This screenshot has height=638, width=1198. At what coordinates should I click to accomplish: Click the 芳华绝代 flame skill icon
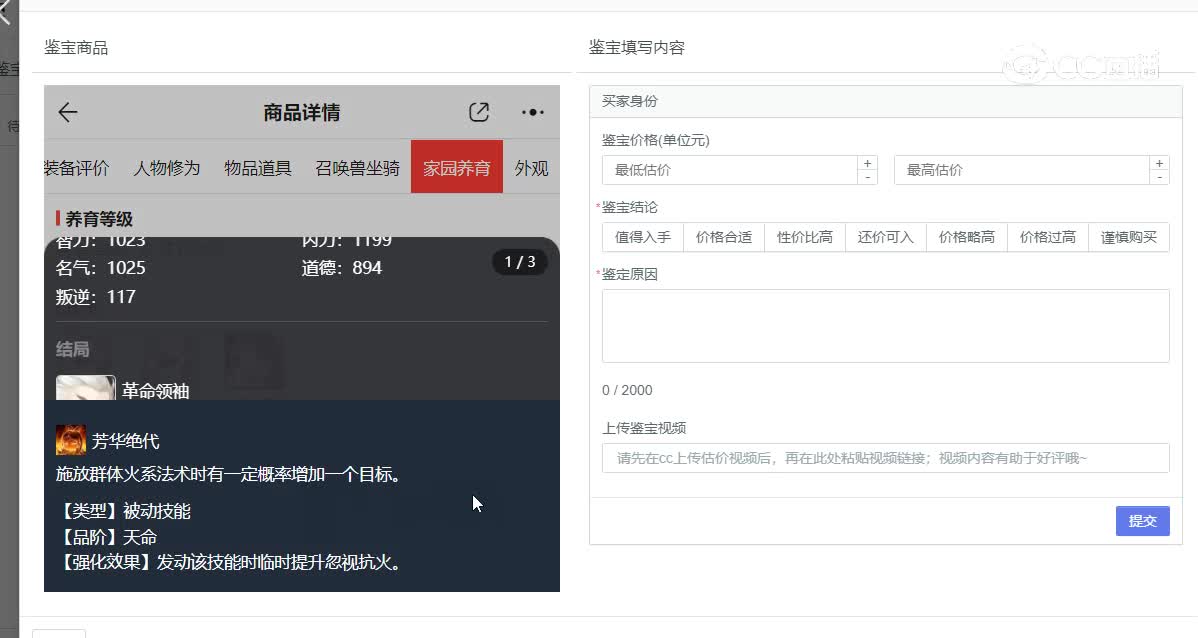pyautogui.click(x=72, y=438)
